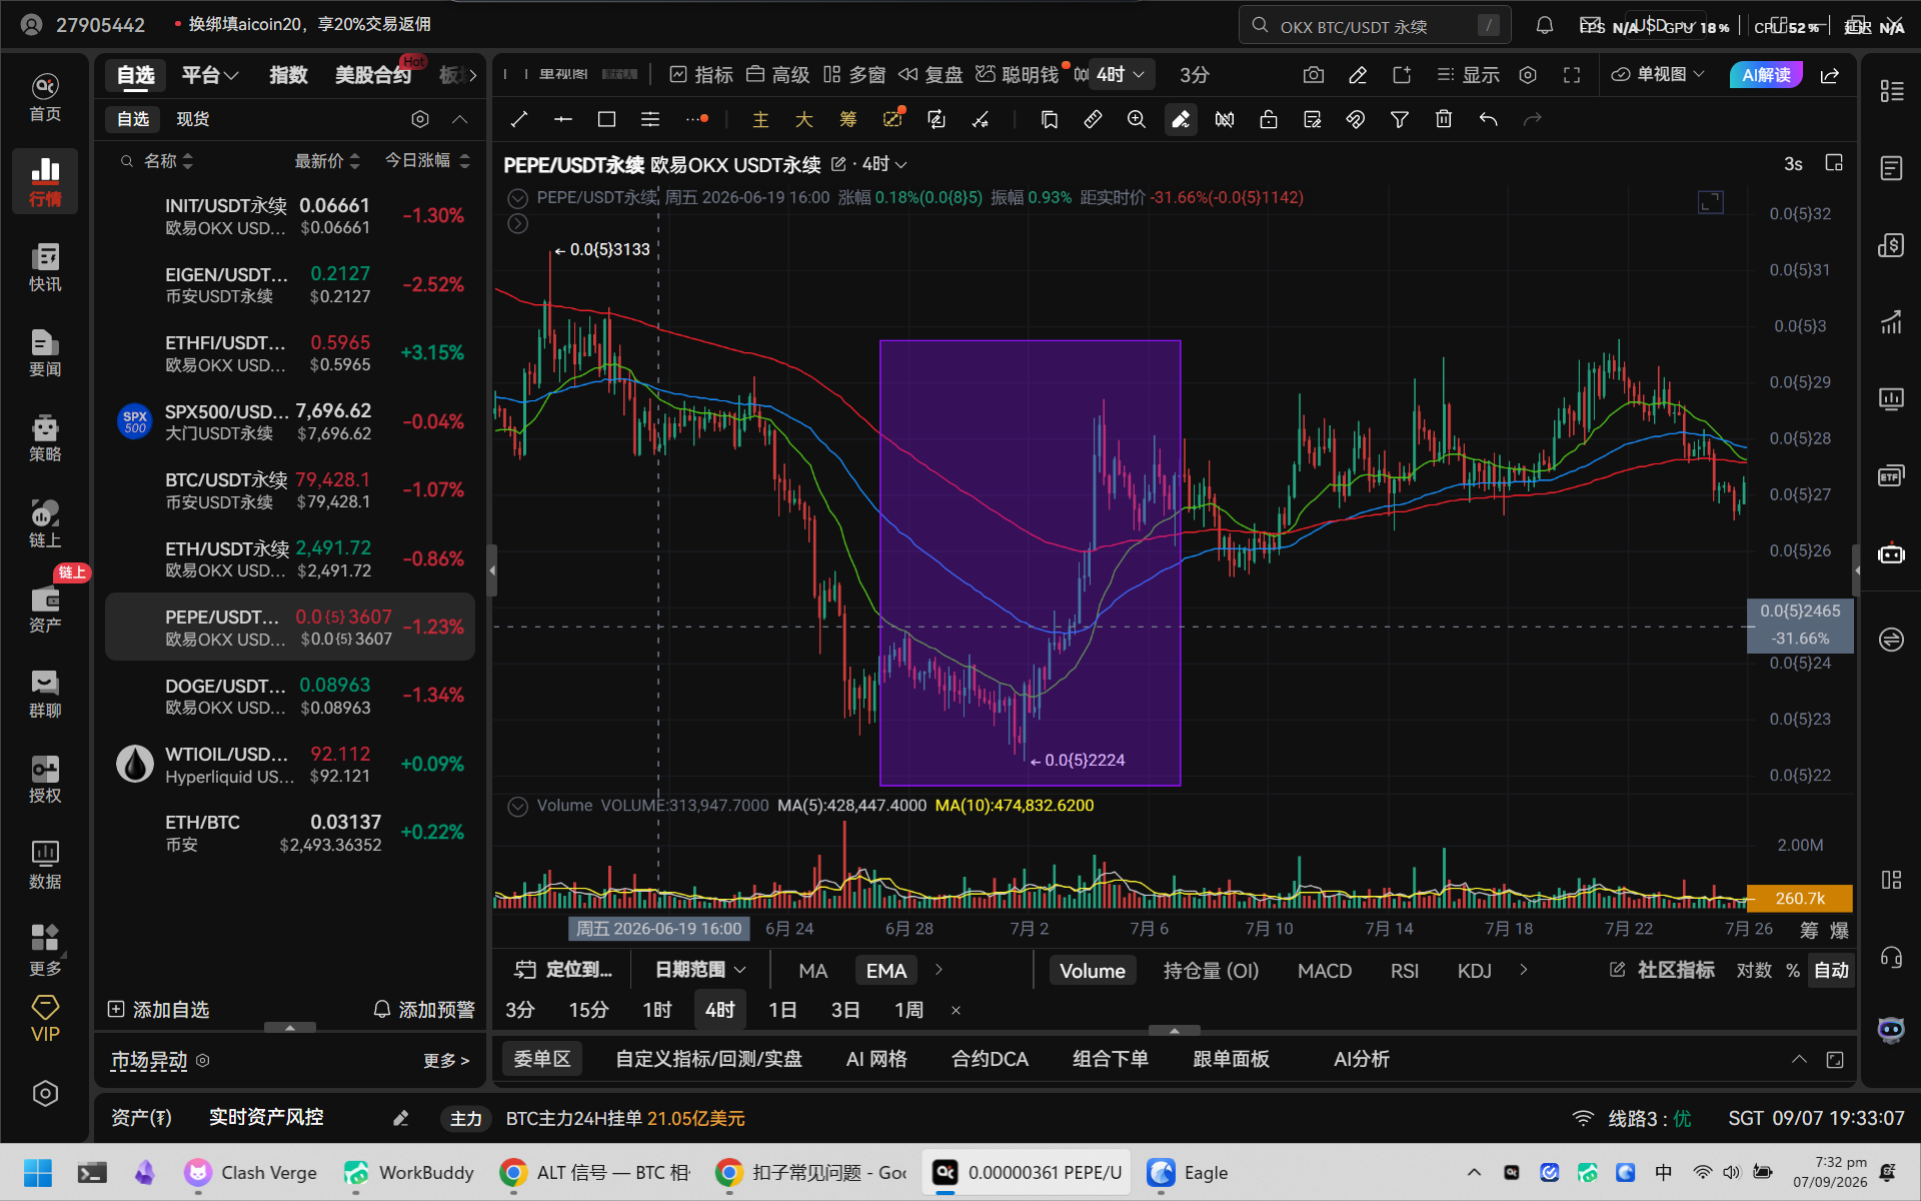This screenshot has height=1201, width=1921.
Task: Click the VIP diamond icon
Action: 45,1019
